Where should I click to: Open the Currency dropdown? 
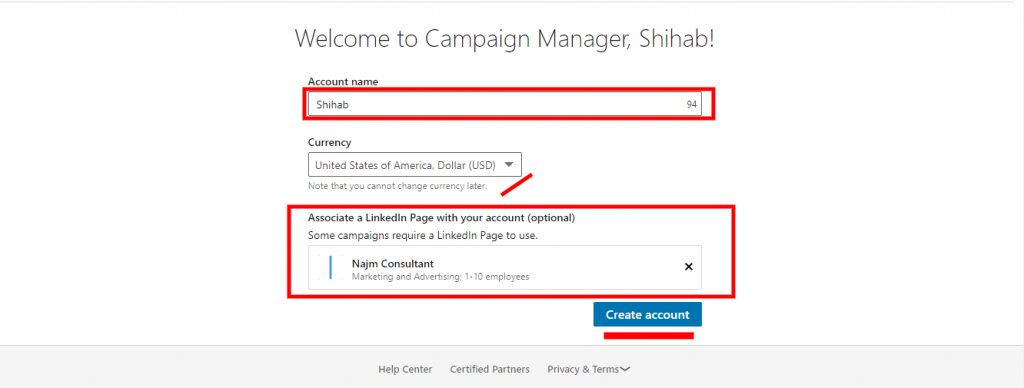415,165
